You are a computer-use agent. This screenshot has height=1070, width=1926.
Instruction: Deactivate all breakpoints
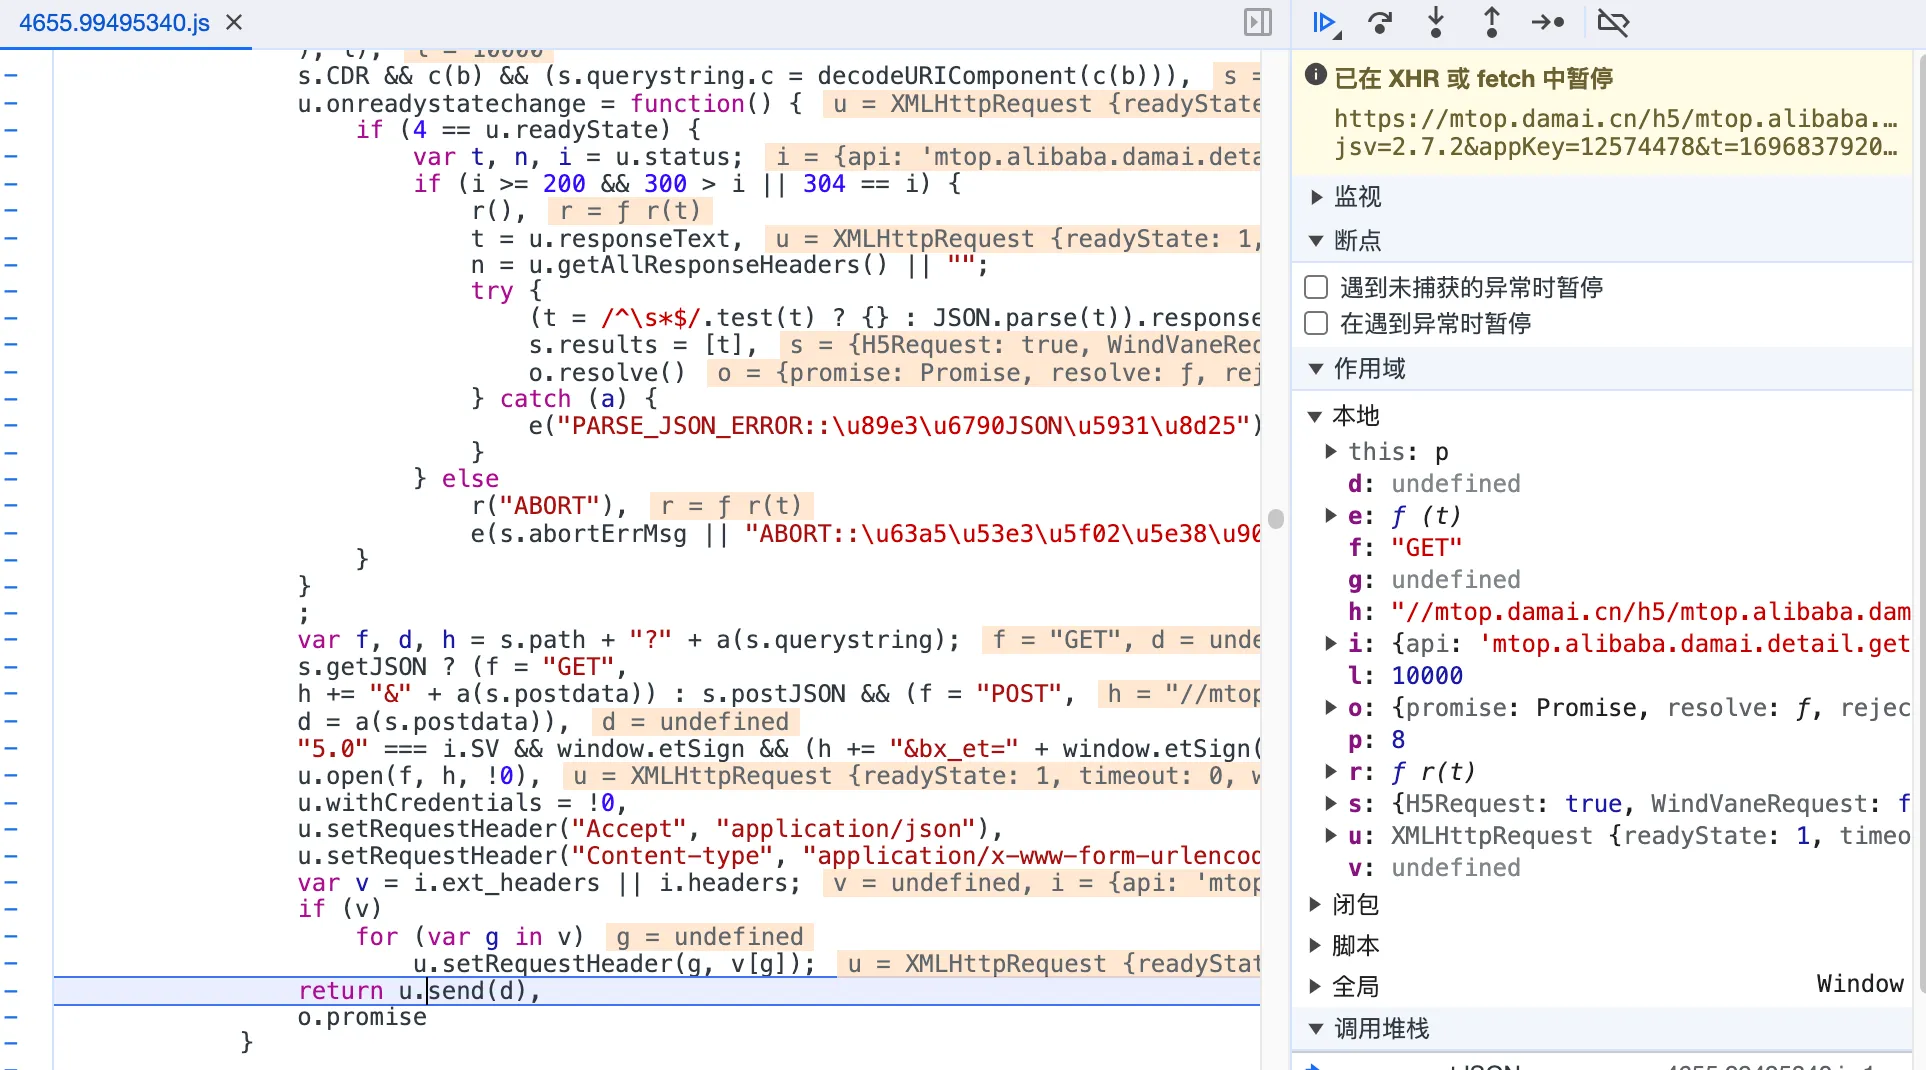coord(1613,23)
